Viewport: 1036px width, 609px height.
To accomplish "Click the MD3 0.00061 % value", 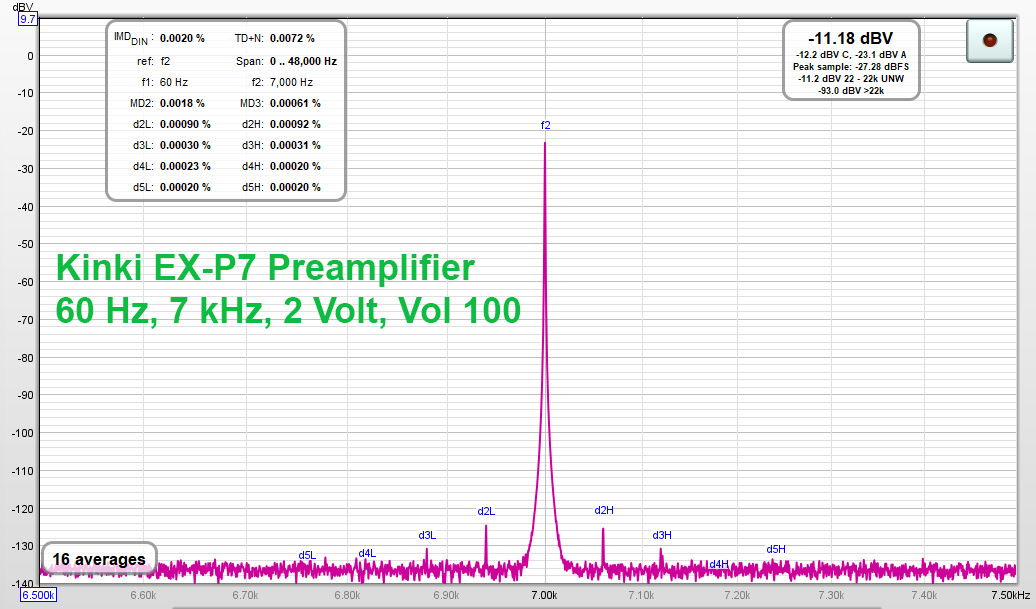I will (x=295, y=104).
